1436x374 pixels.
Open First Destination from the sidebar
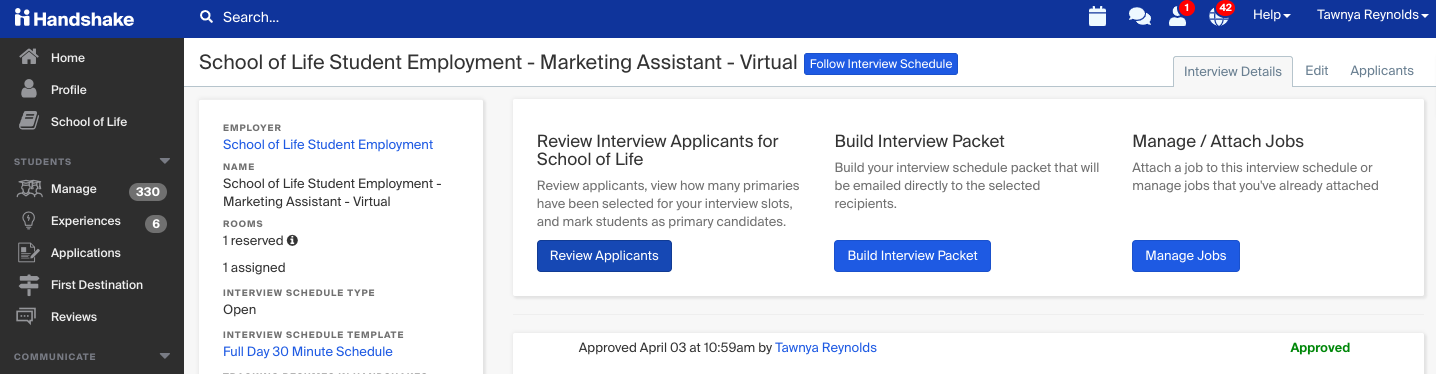97,285
